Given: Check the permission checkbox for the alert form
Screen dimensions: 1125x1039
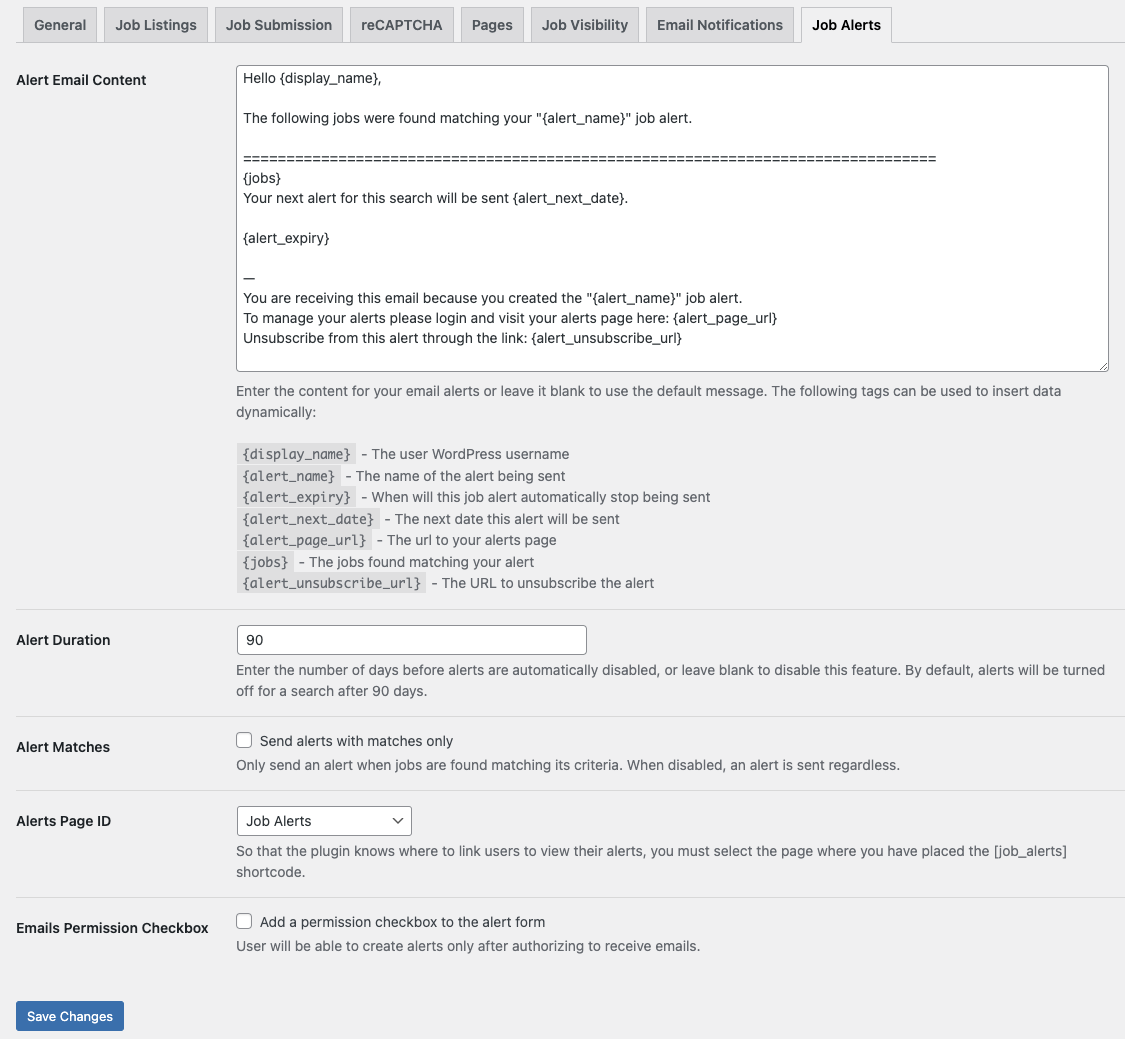Looking at the screenshot, I should (244, 921).
